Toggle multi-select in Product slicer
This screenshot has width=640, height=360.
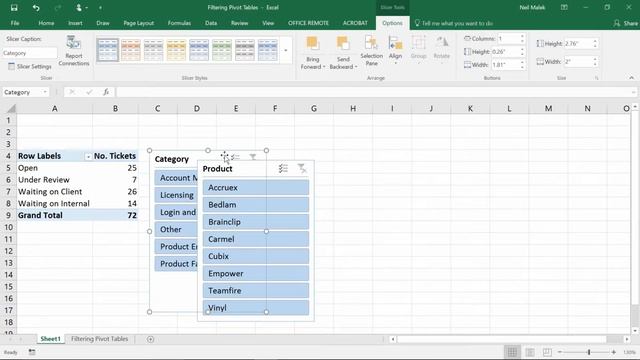(x=283, y=168)
